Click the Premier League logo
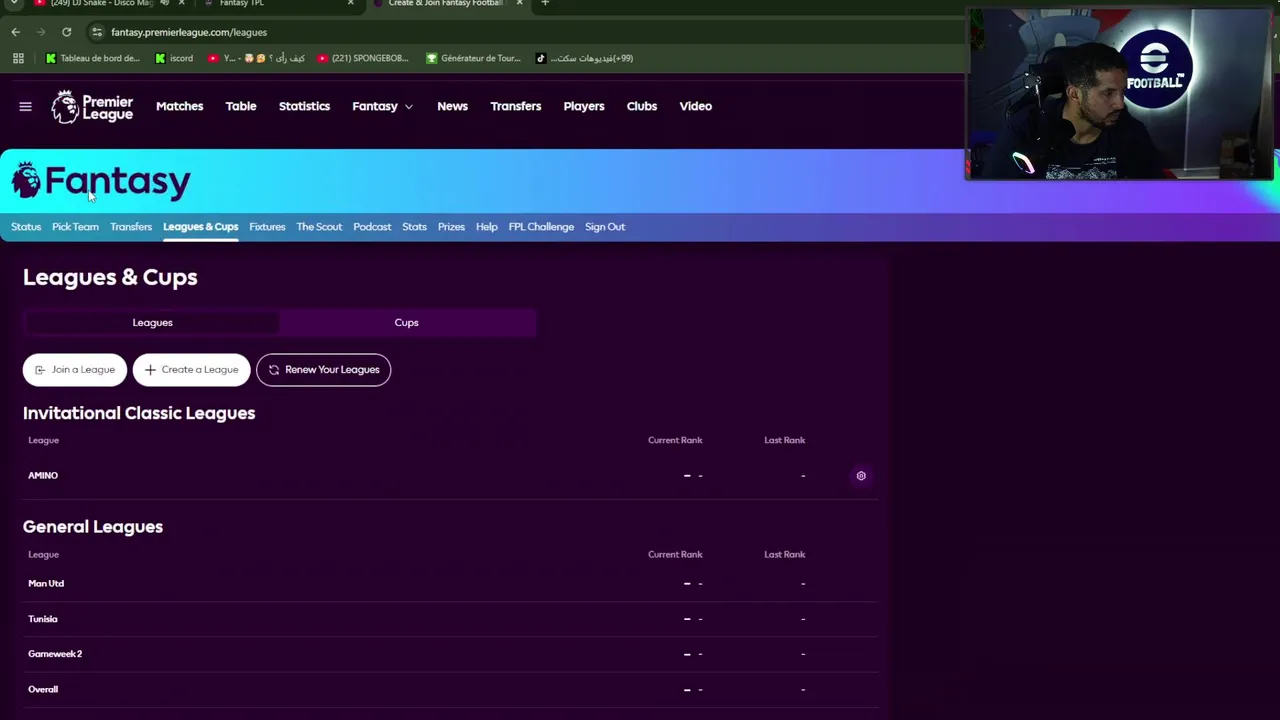This screenshot has height=720, width=1280. (92, 107)
